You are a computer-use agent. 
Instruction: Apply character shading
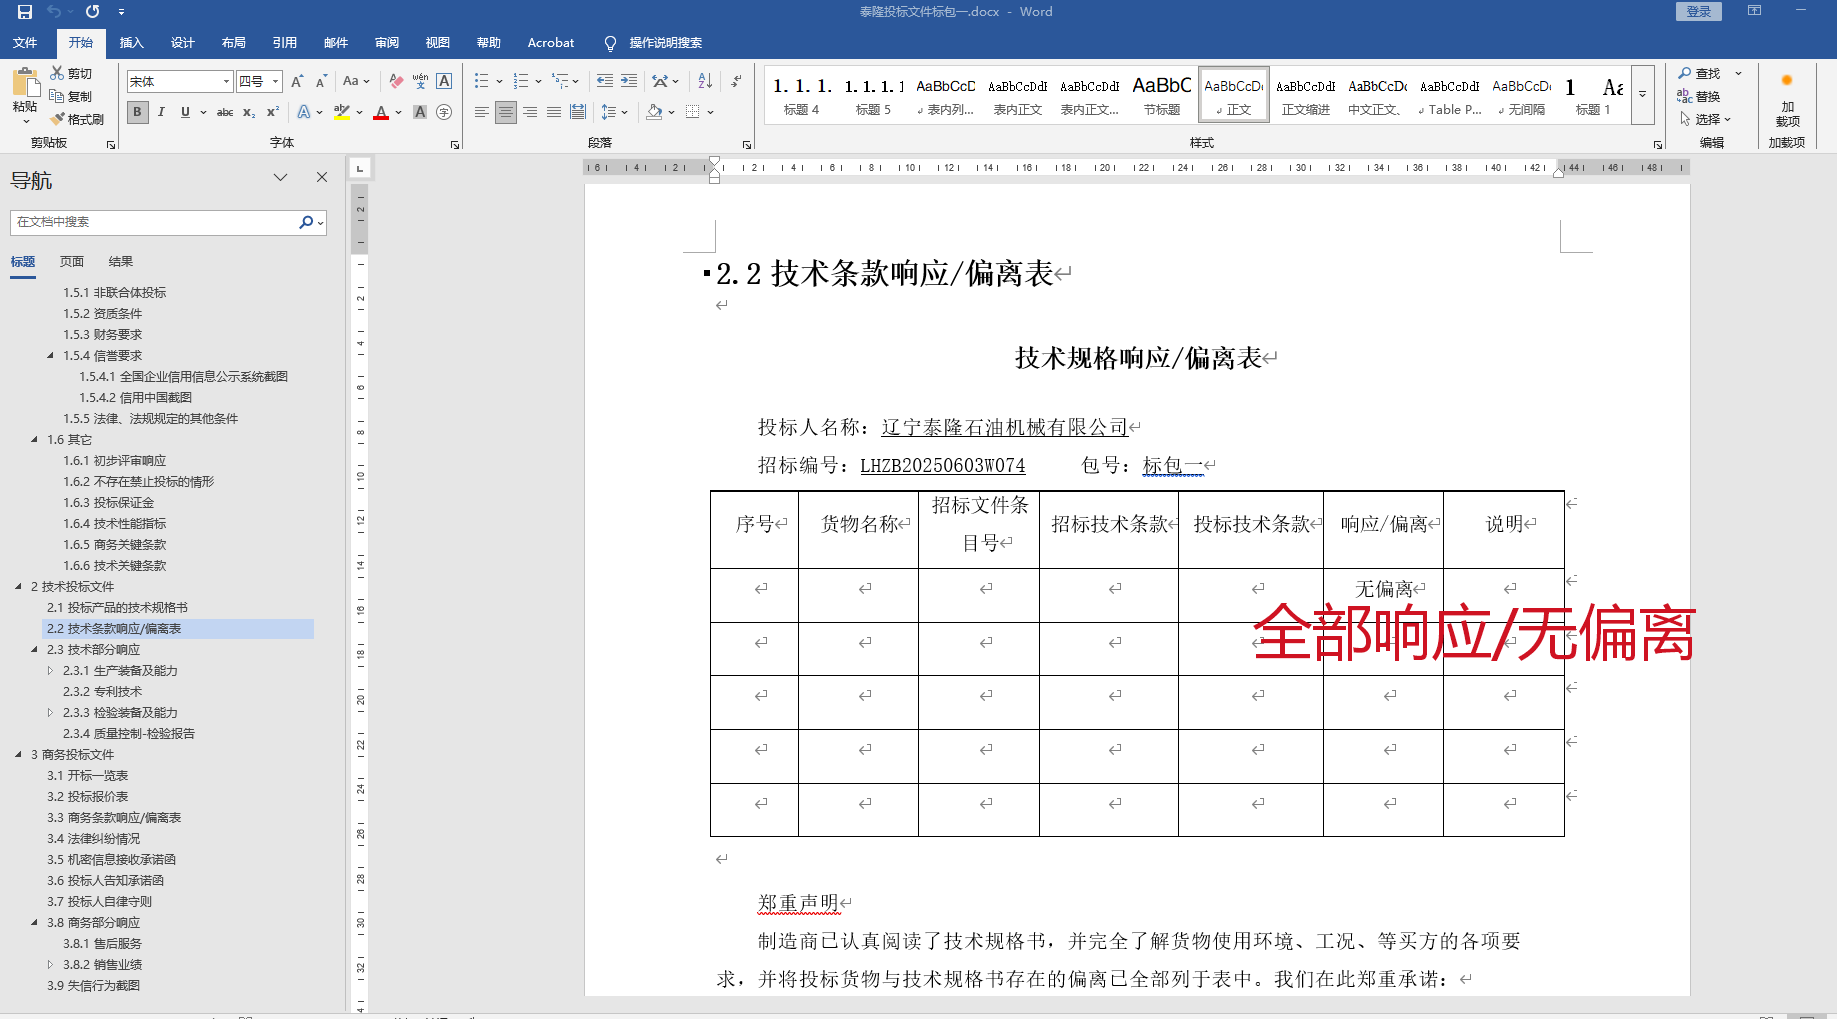coord(421,112)
